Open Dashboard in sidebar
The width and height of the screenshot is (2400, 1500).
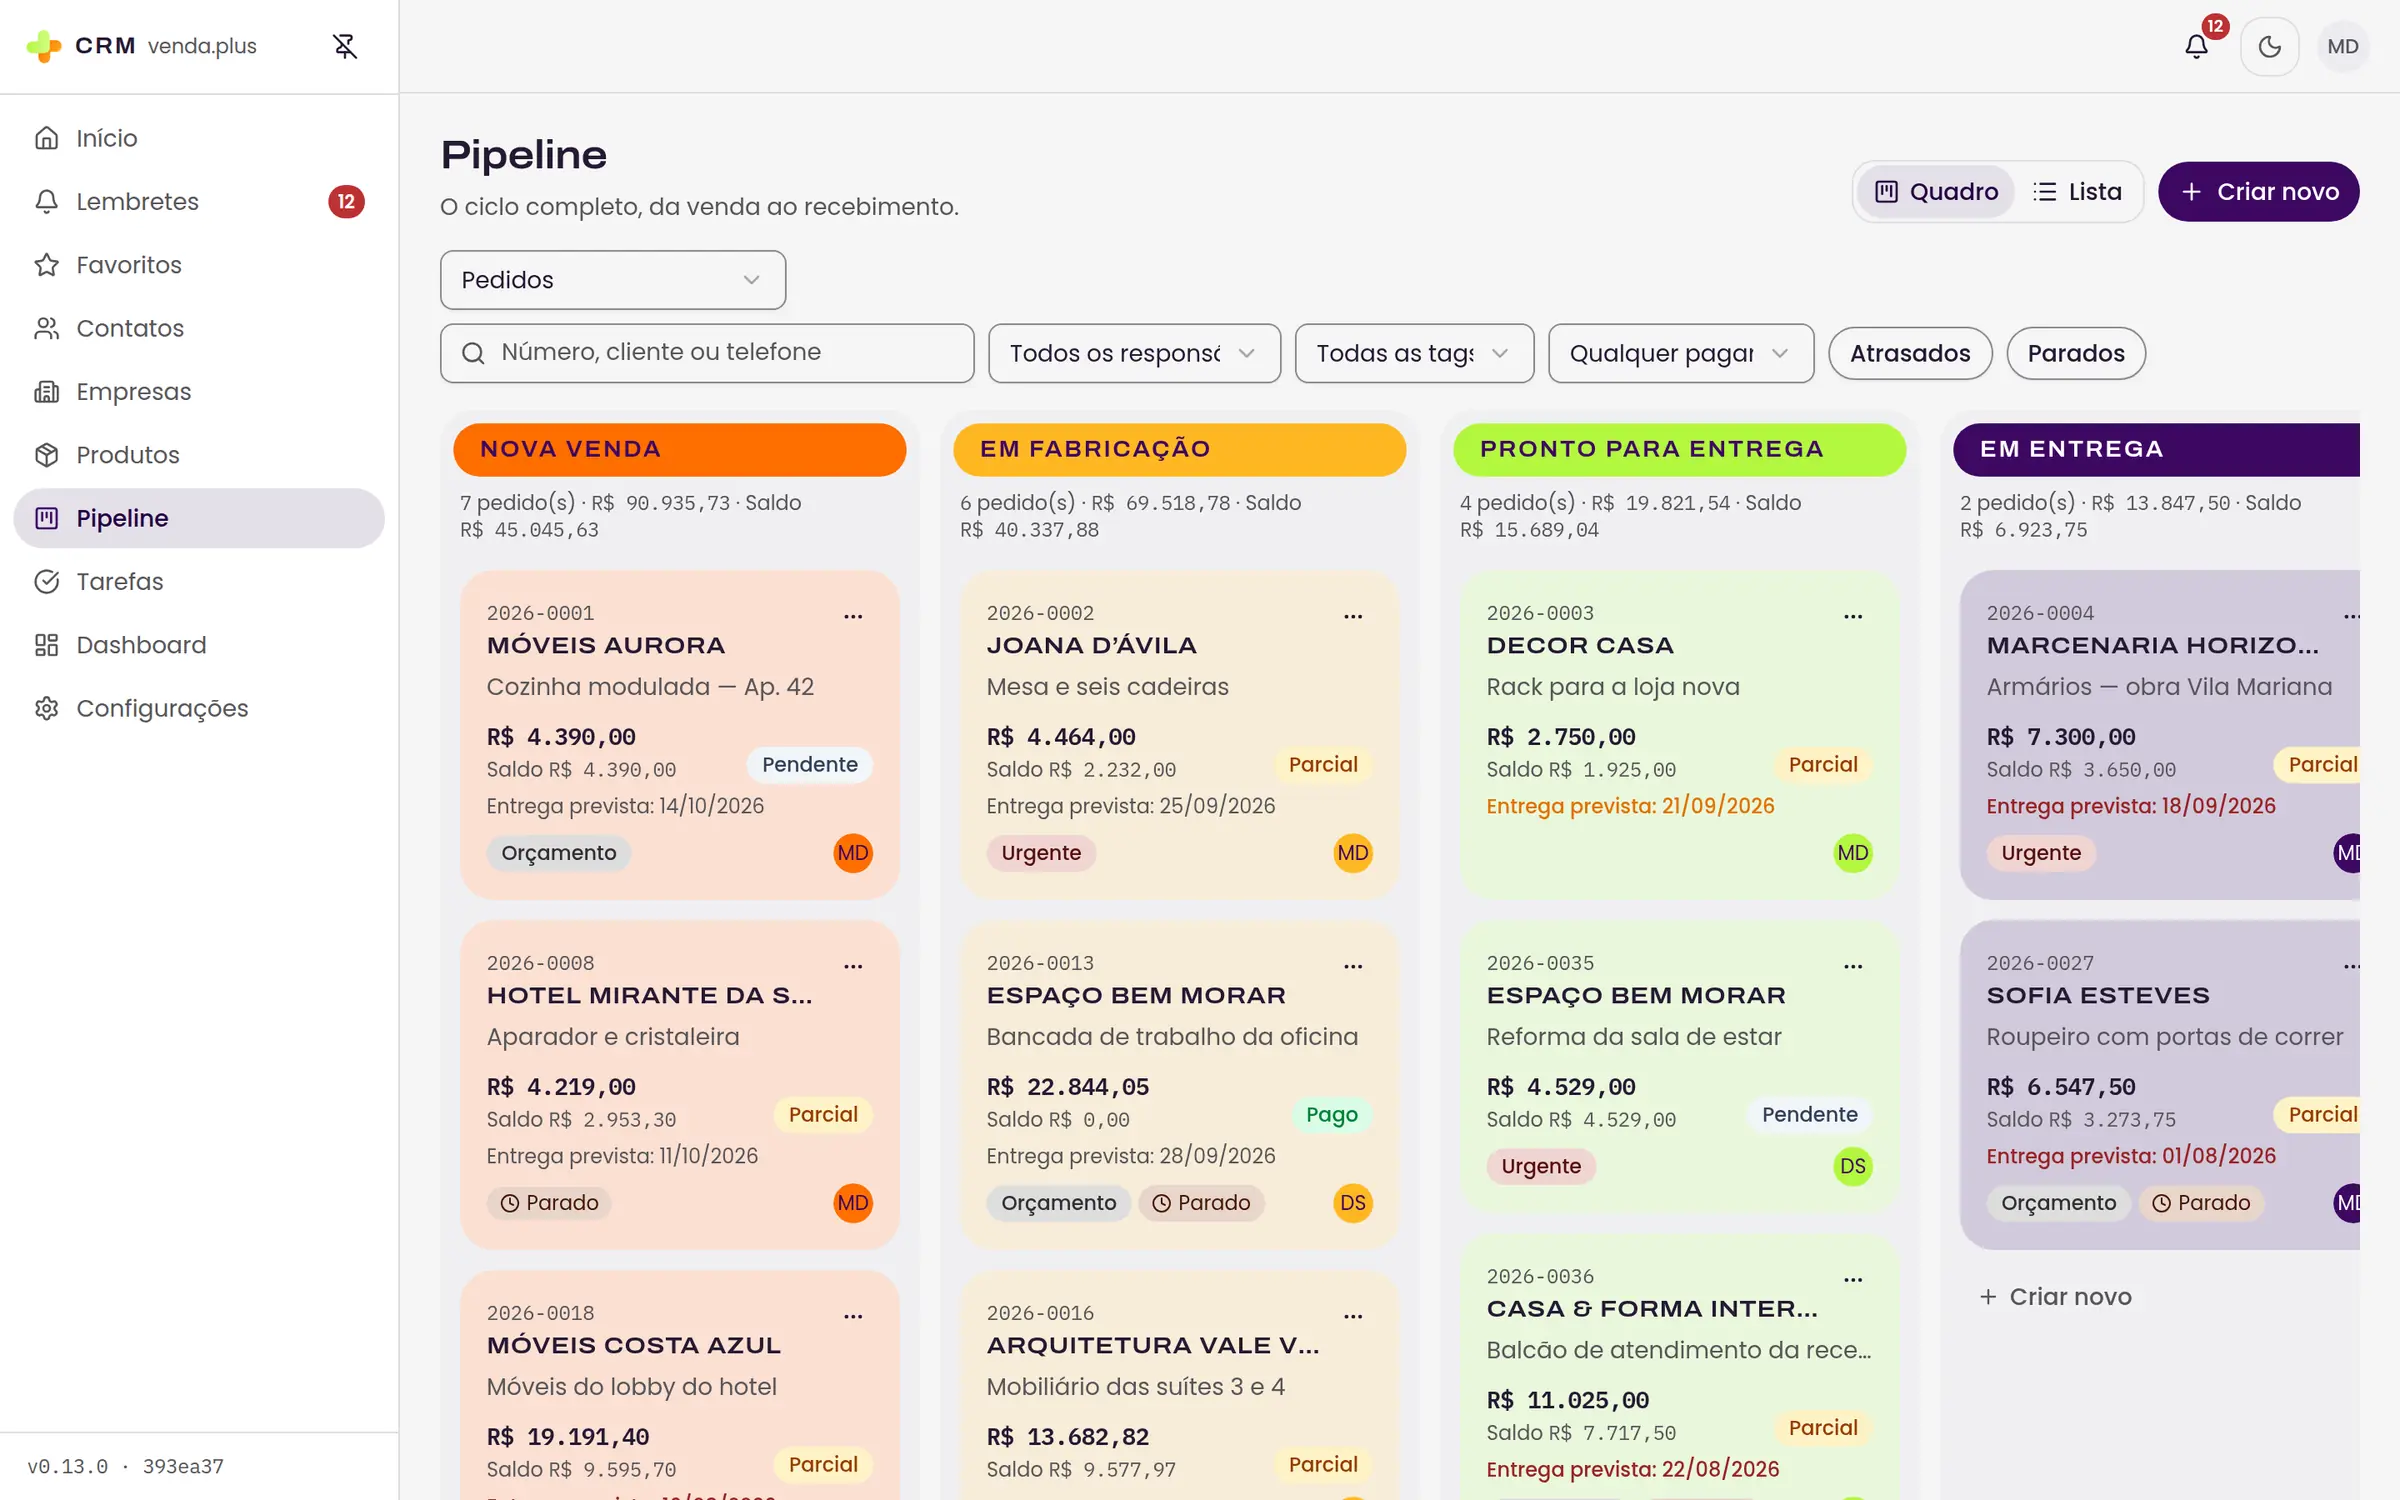pos(199,645)
